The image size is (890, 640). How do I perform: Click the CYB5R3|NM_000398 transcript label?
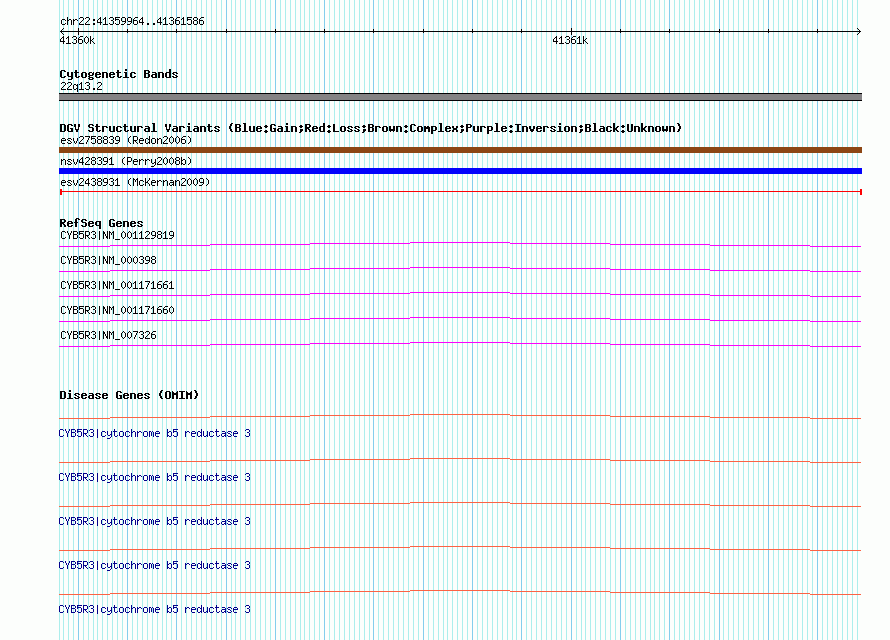[108, 260]
